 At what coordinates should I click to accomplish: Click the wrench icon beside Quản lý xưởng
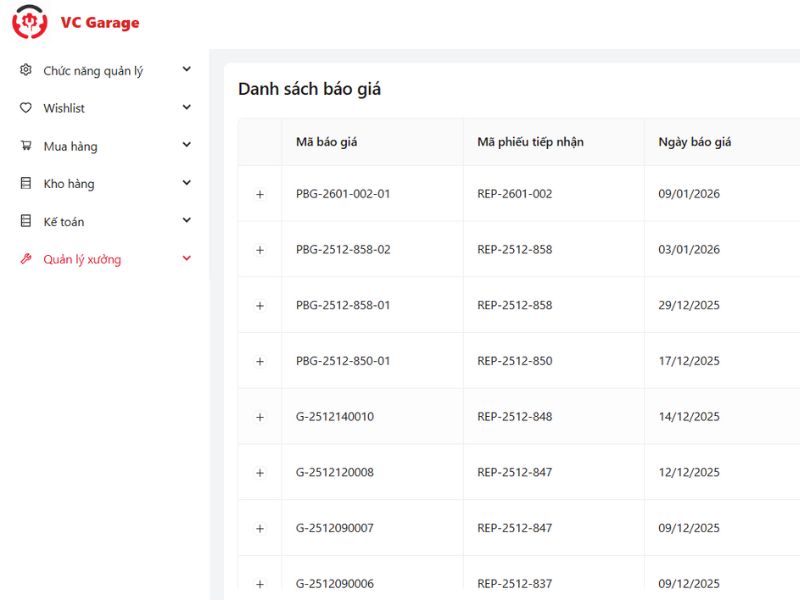[26, 259]
